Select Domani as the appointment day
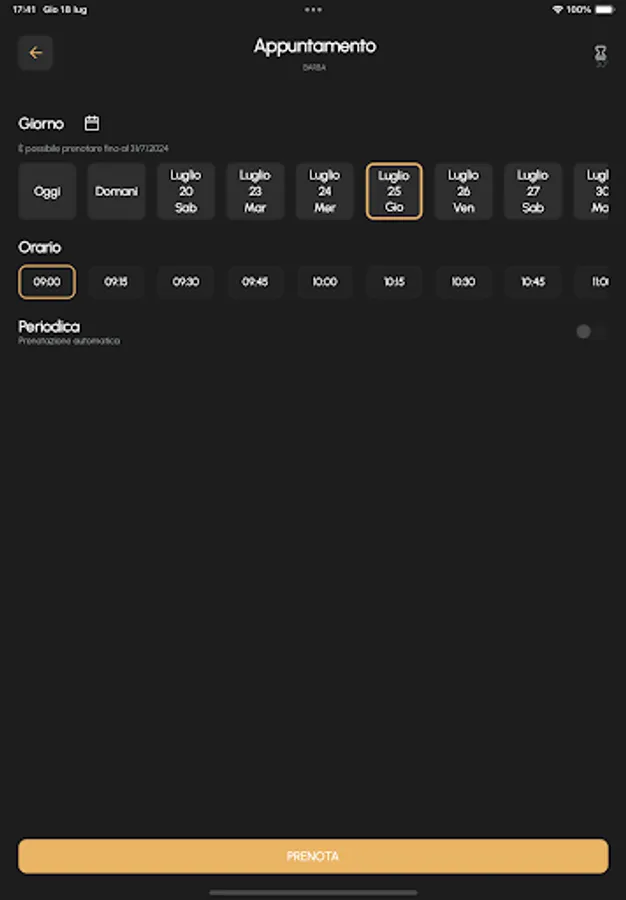This screenshot has width=626, height=900. 116,191
